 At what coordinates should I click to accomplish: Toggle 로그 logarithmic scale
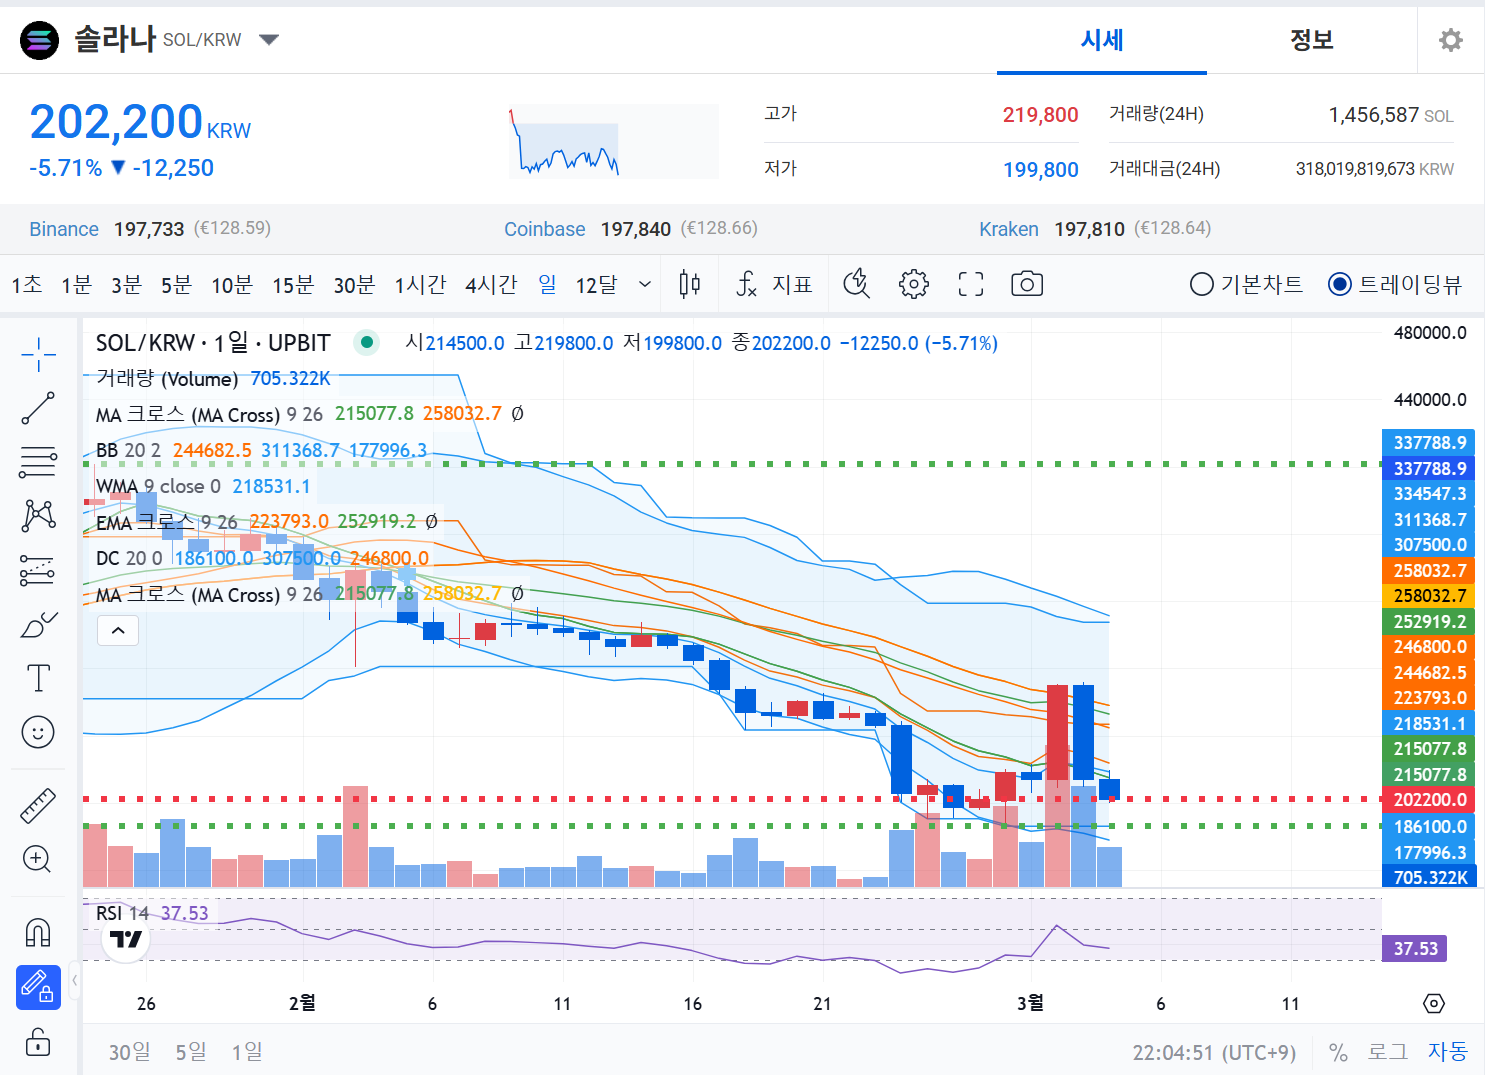coord(1387,1052)
